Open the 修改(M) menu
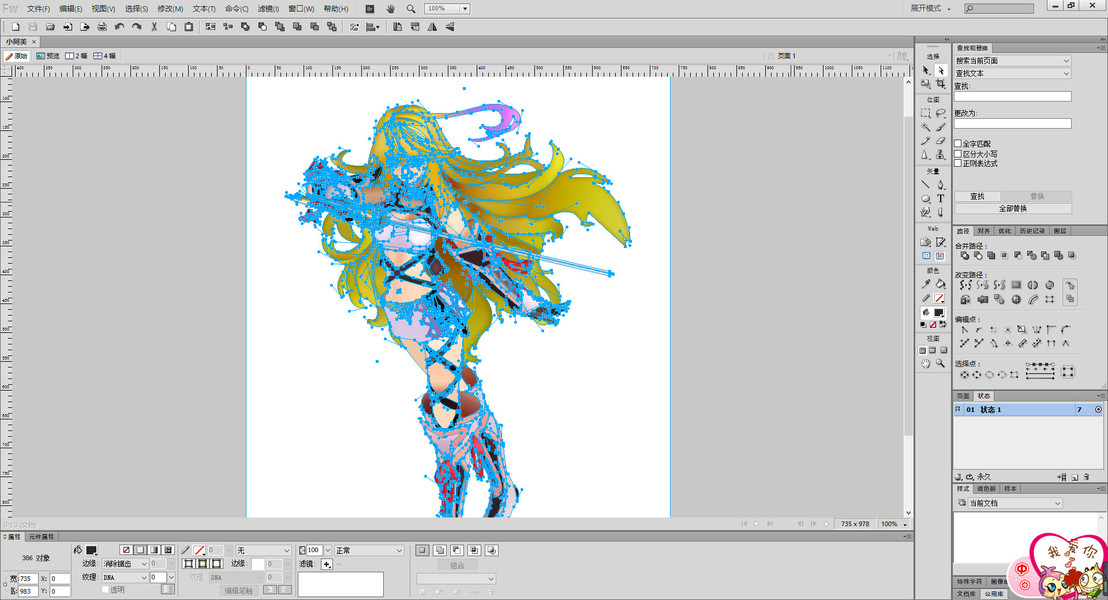The height and width of the screenshot is (600, 1108). coord(170,8)
